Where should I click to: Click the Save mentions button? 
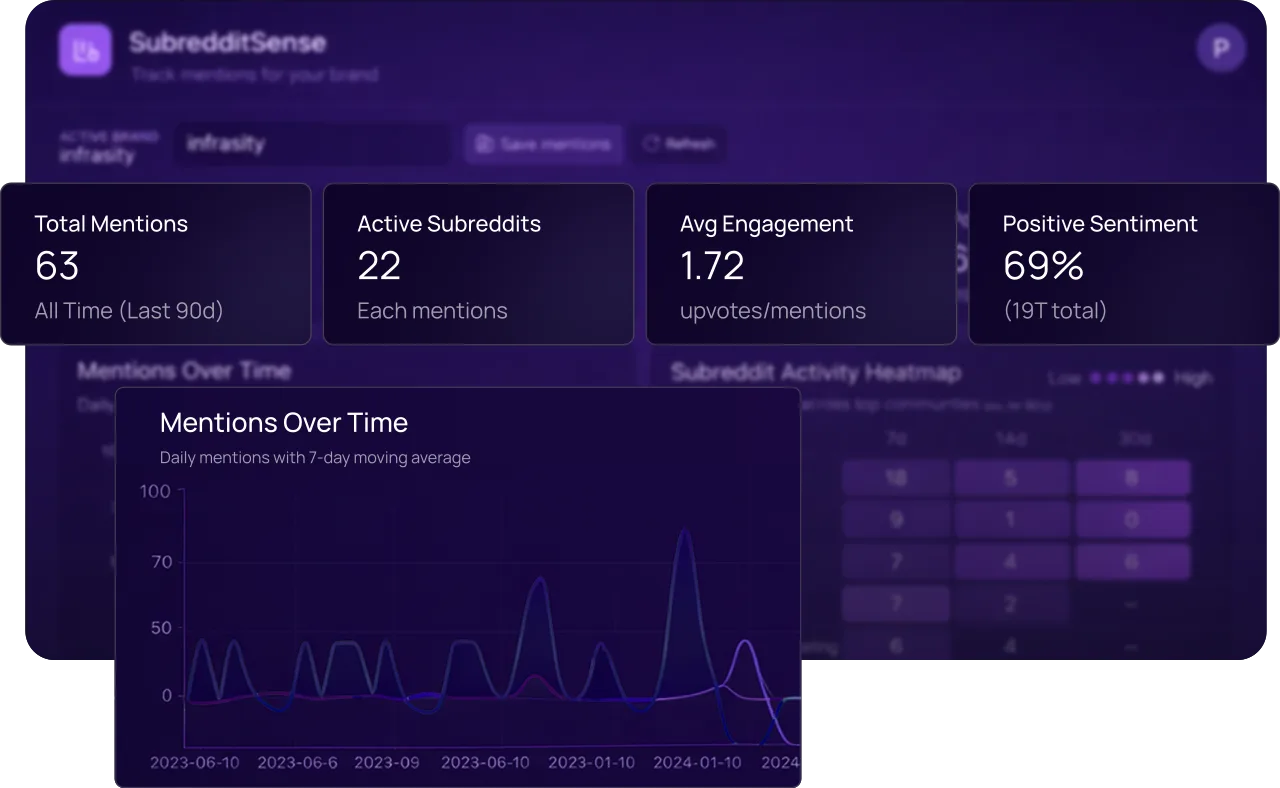[543, 144]
